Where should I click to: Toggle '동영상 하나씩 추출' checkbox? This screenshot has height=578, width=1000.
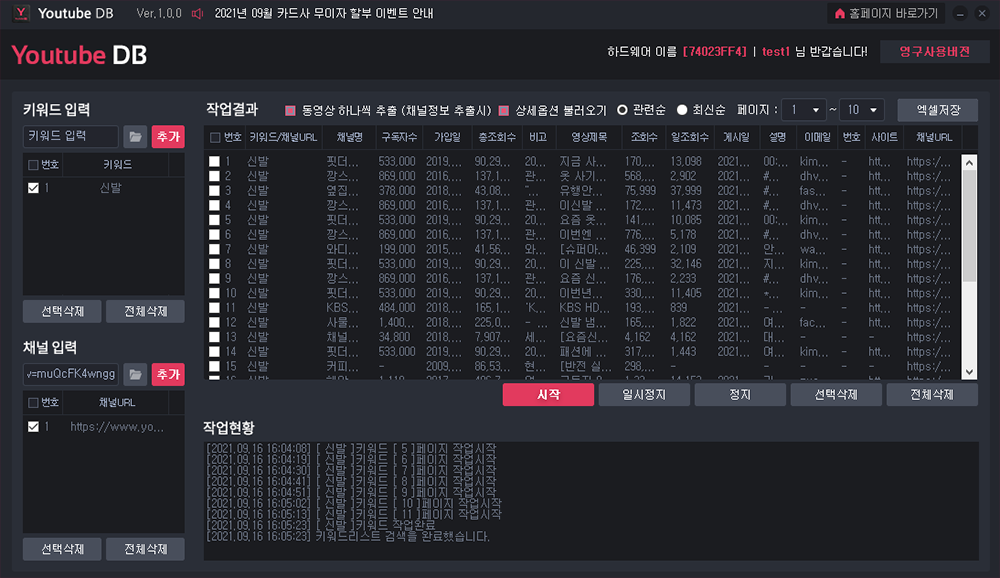pyautogui.click(x=291, y=110)
